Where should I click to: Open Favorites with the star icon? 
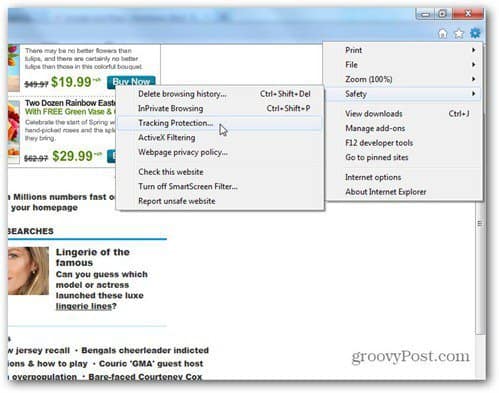pos(459,34)
